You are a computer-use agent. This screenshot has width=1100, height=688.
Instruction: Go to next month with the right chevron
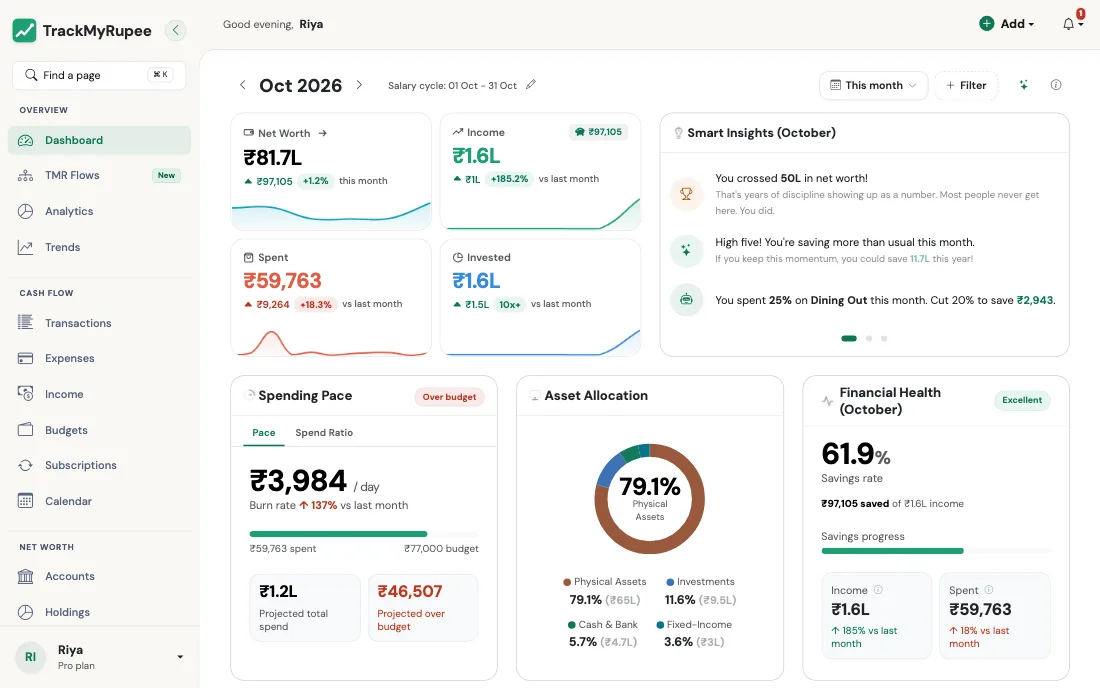click(359, 85)
